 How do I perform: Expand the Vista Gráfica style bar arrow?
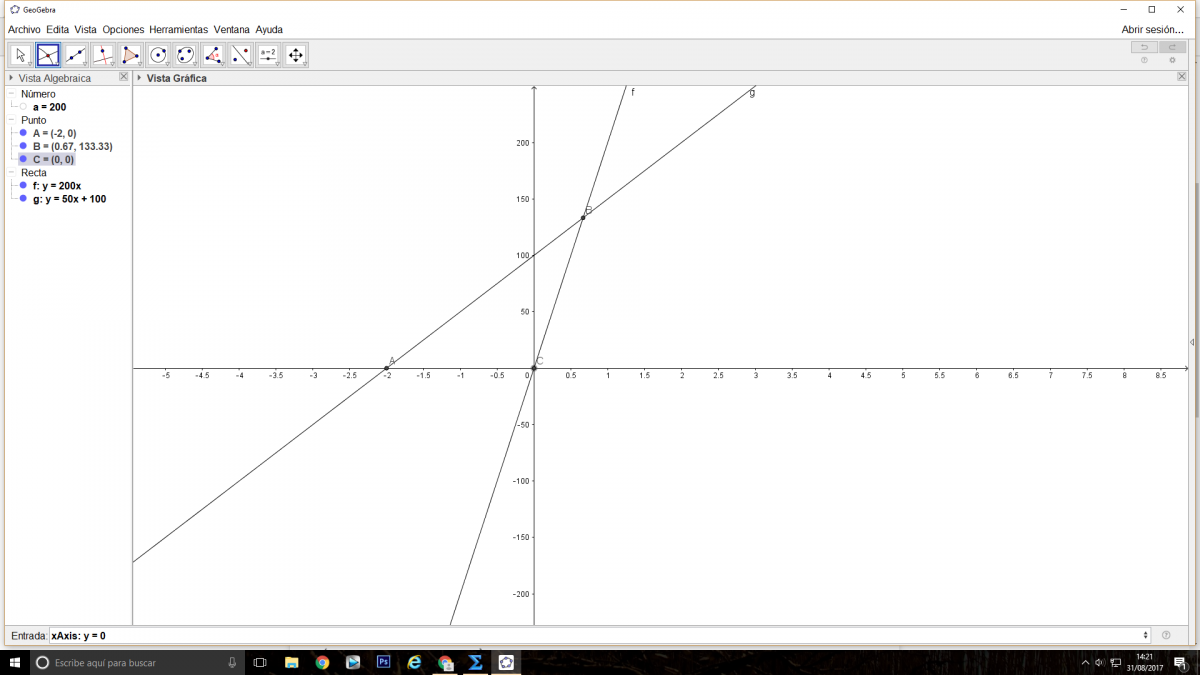[x=139, y=78]
